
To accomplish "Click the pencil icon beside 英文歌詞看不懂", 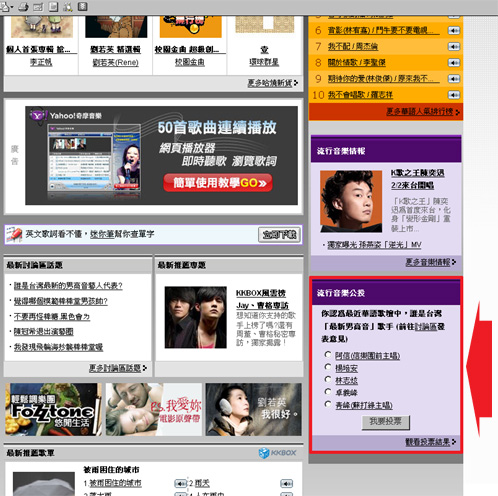I will 14,234.
